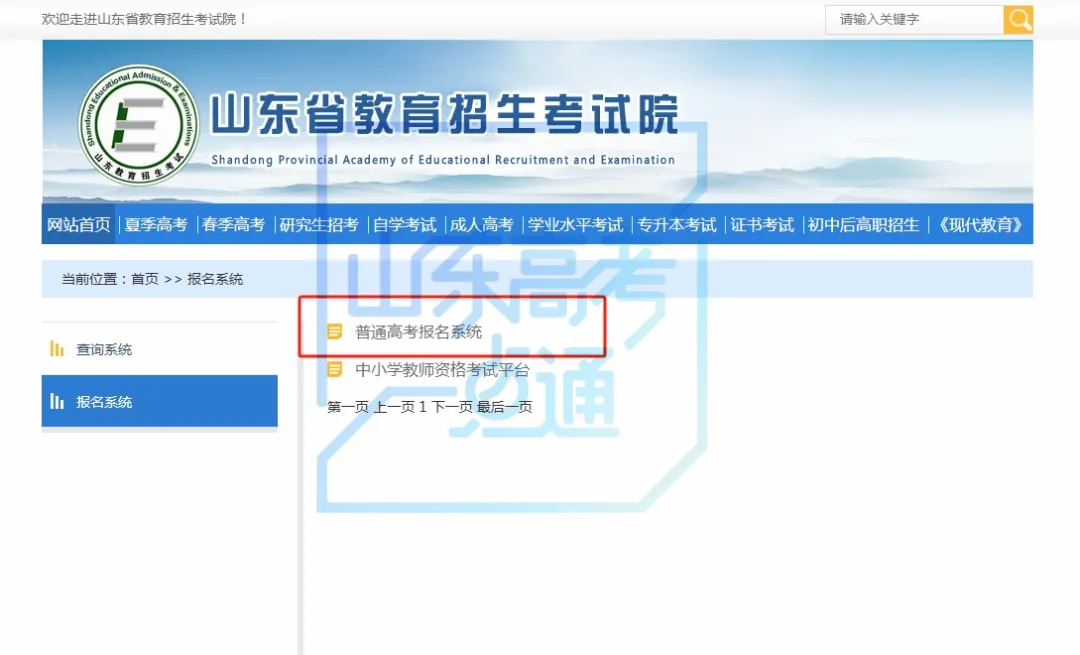The height and width of the screenshot is (655, 1080).
Task: Open the 研究生招考 menu item
Action: click(x=319, y=225)
